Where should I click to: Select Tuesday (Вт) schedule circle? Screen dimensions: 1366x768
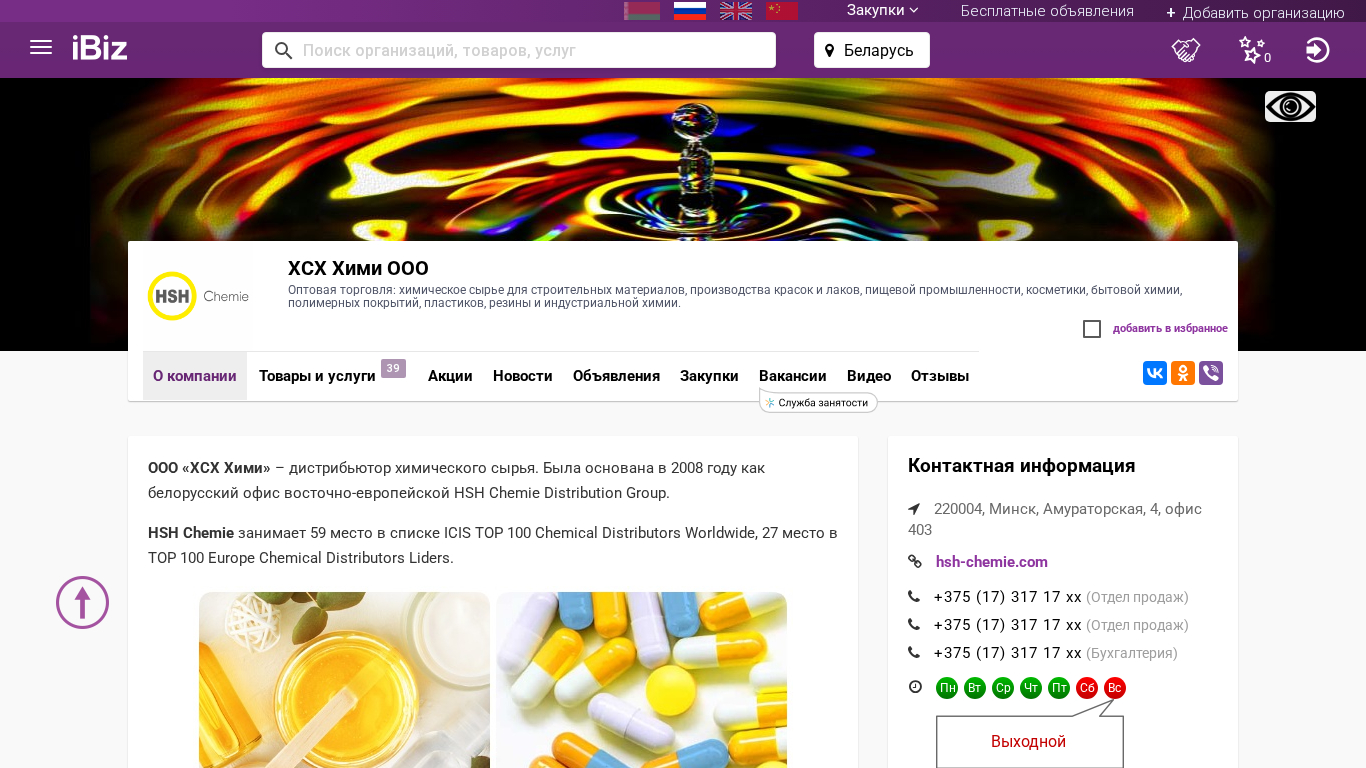coord(975,688)
